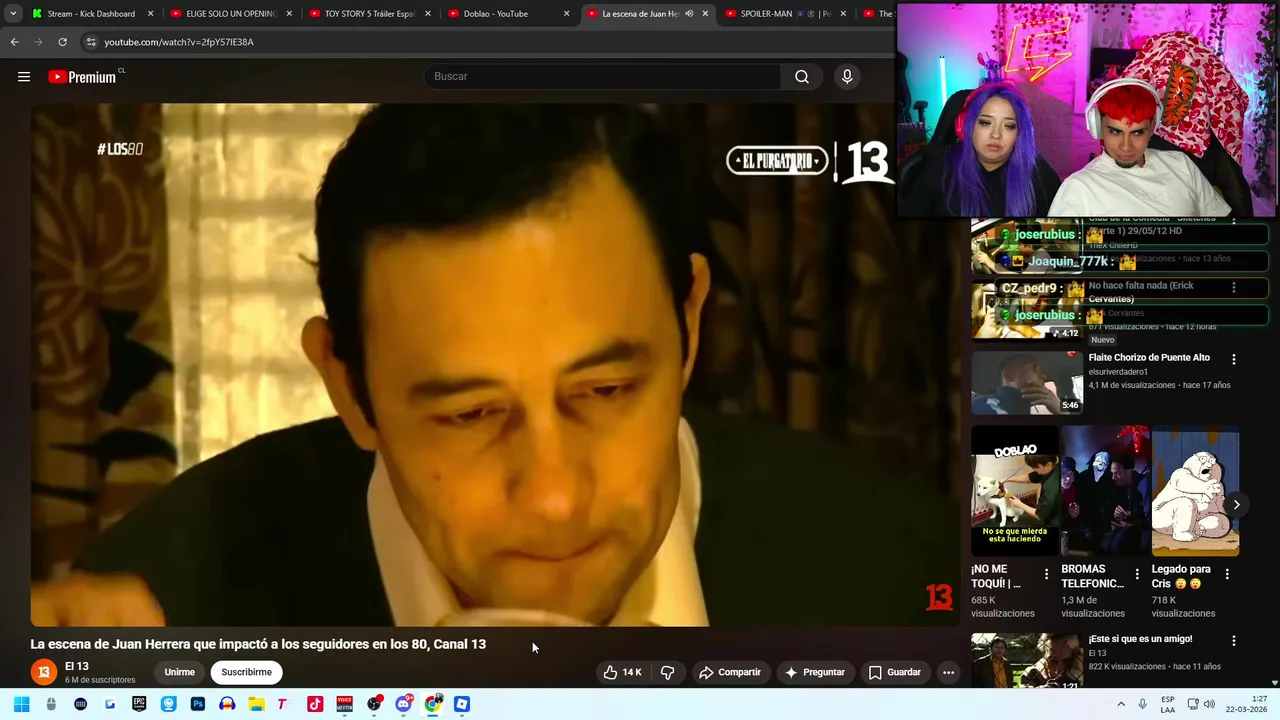
Task: Reload the page with the refresh icon
Action: coord(62,42)
